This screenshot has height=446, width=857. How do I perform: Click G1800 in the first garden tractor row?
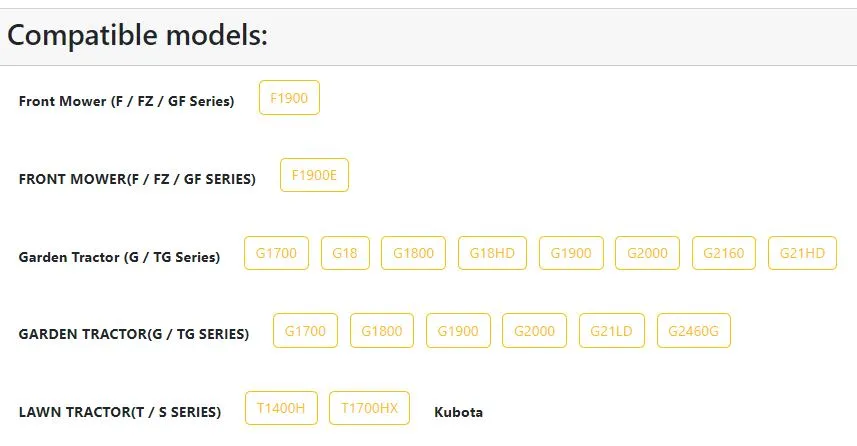pyautogui.click(x=413, y=253)
